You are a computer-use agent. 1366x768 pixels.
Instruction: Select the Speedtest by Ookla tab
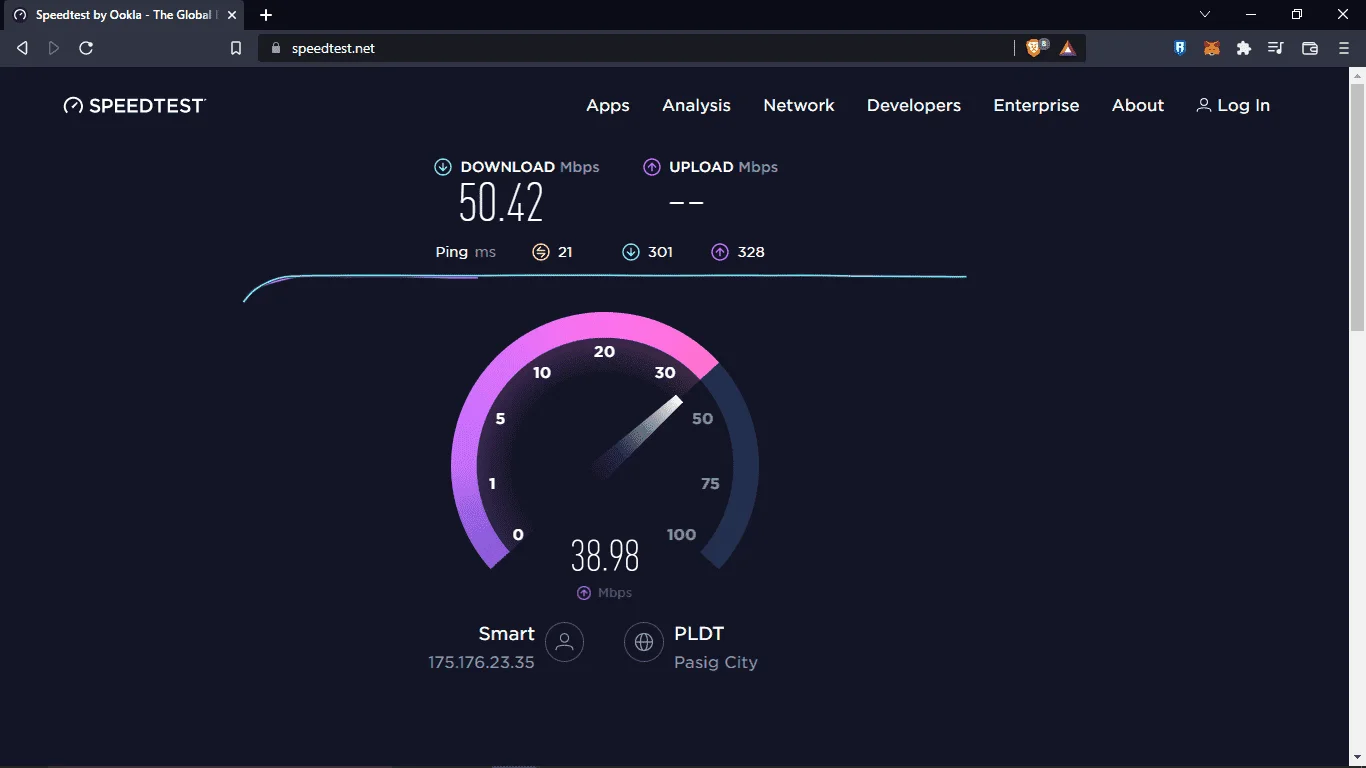click(124, 15)
